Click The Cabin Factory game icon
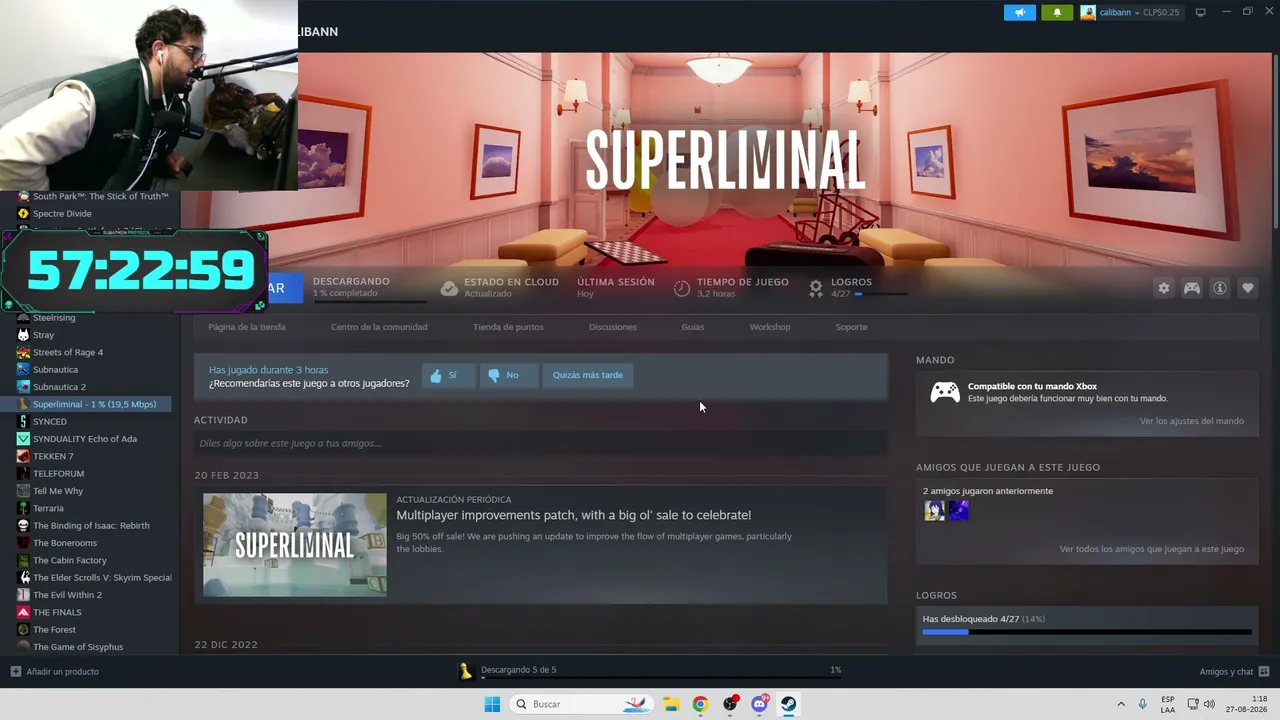The image size is (1280, 720). [23, 560]
